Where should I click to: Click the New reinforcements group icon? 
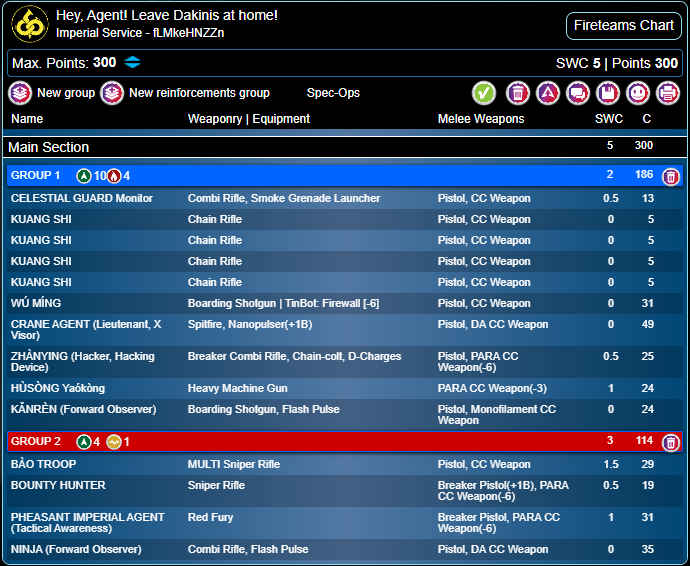pyautogui.click(x=112, y=93)
